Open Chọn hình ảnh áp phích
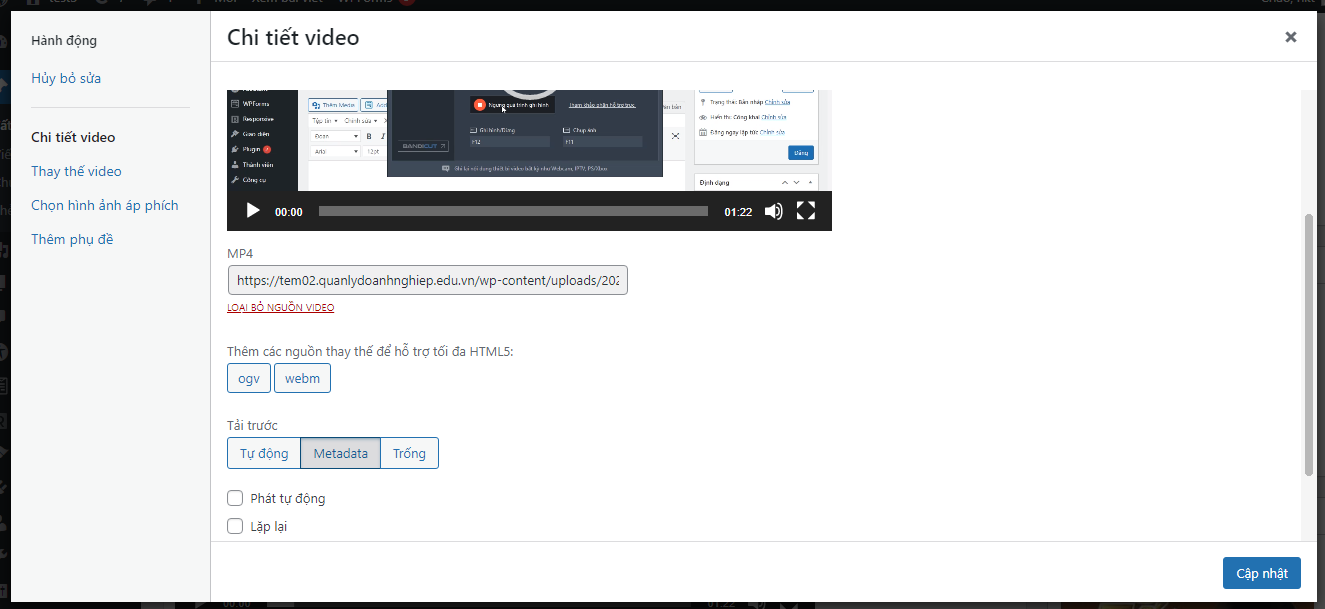This screenshot has height=609, width=1325. pyautogui.click(x=104, y=205)
